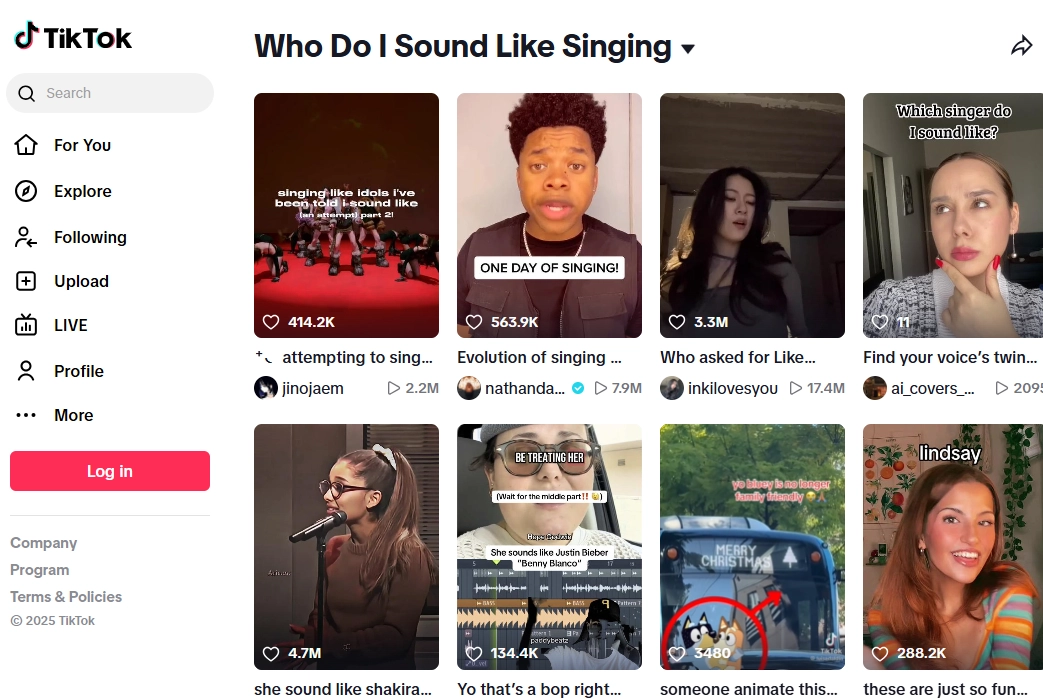The height and width of the screenshot is (700, 1043).
Task: Click the share arrow icon
Action: click(1021, 46)
